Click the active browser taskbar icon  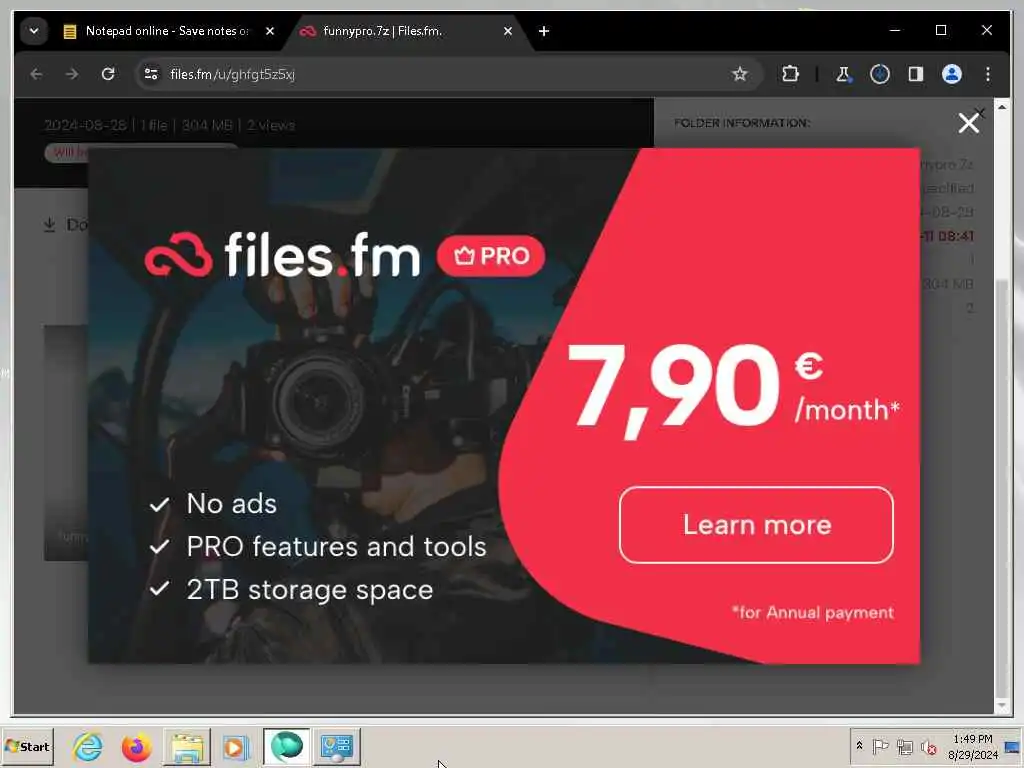tap(287, 747)
